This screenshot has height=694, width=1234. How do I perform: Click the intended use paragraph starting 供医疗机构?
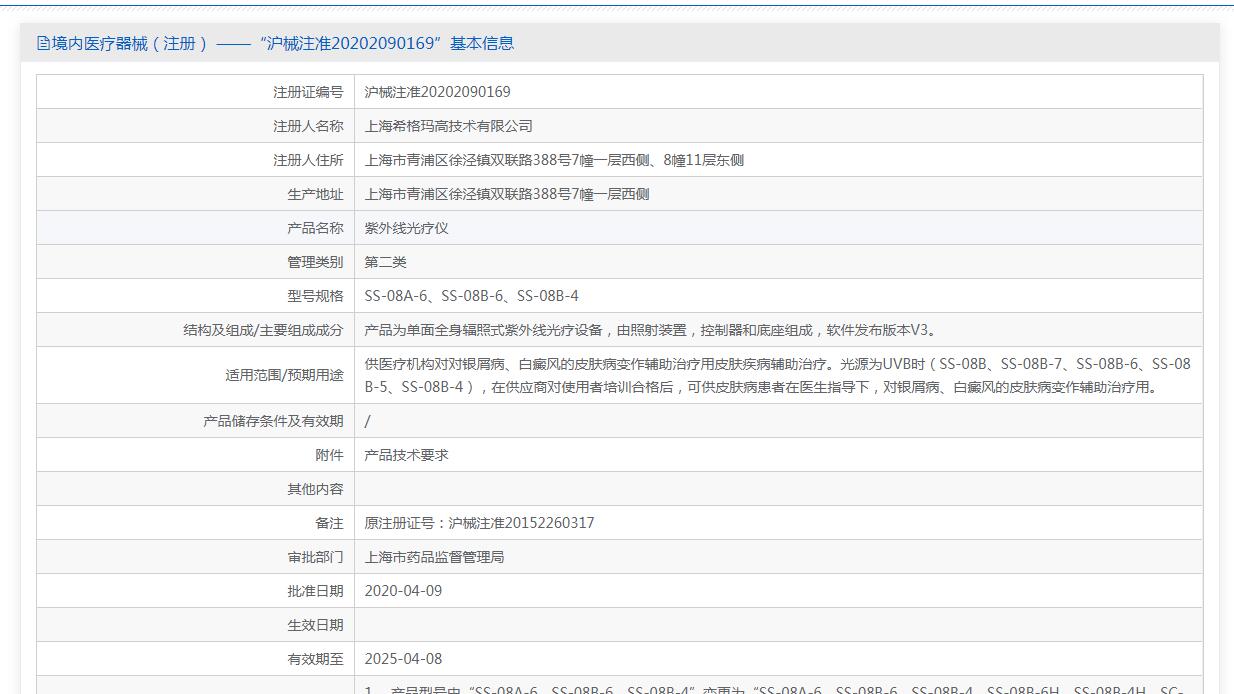click(777, 375)
